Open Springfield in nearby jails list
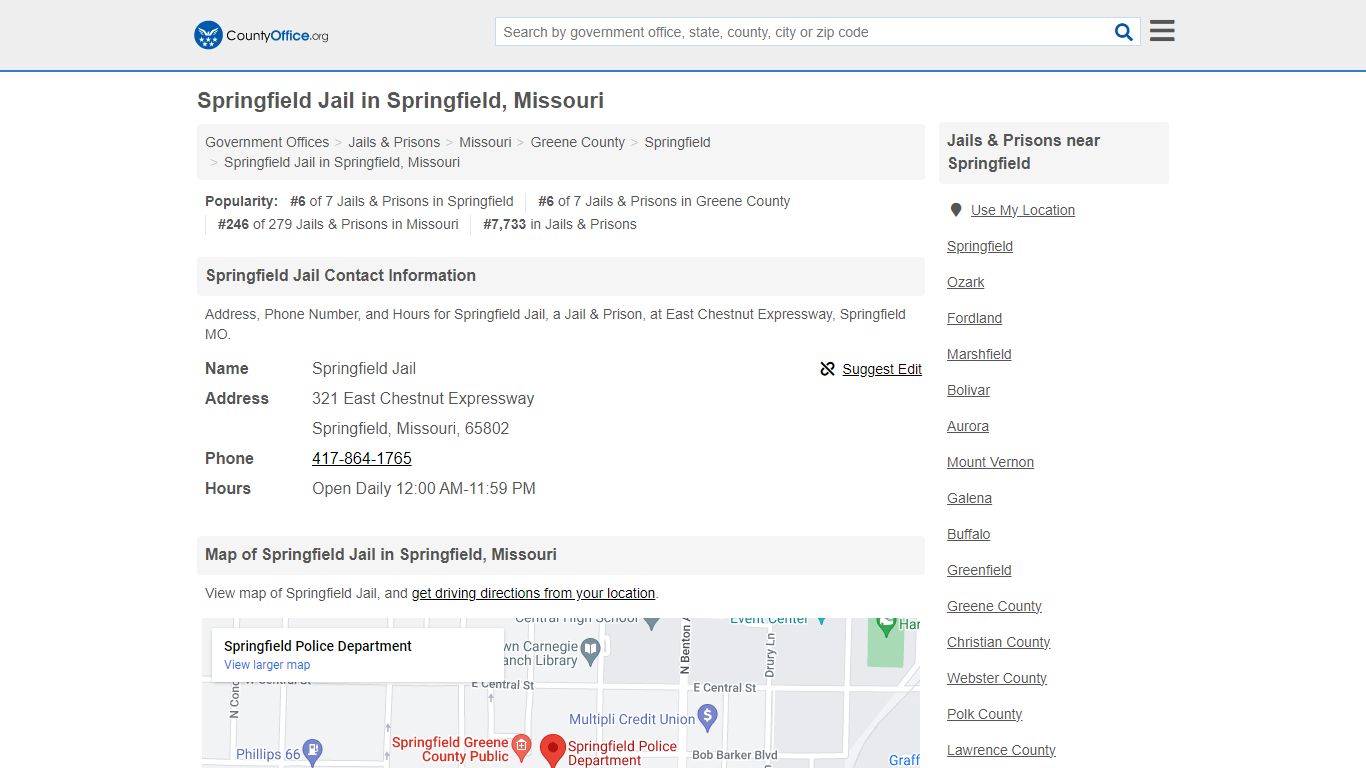This screenshot has width=1366, height=768. pos(980,246)
